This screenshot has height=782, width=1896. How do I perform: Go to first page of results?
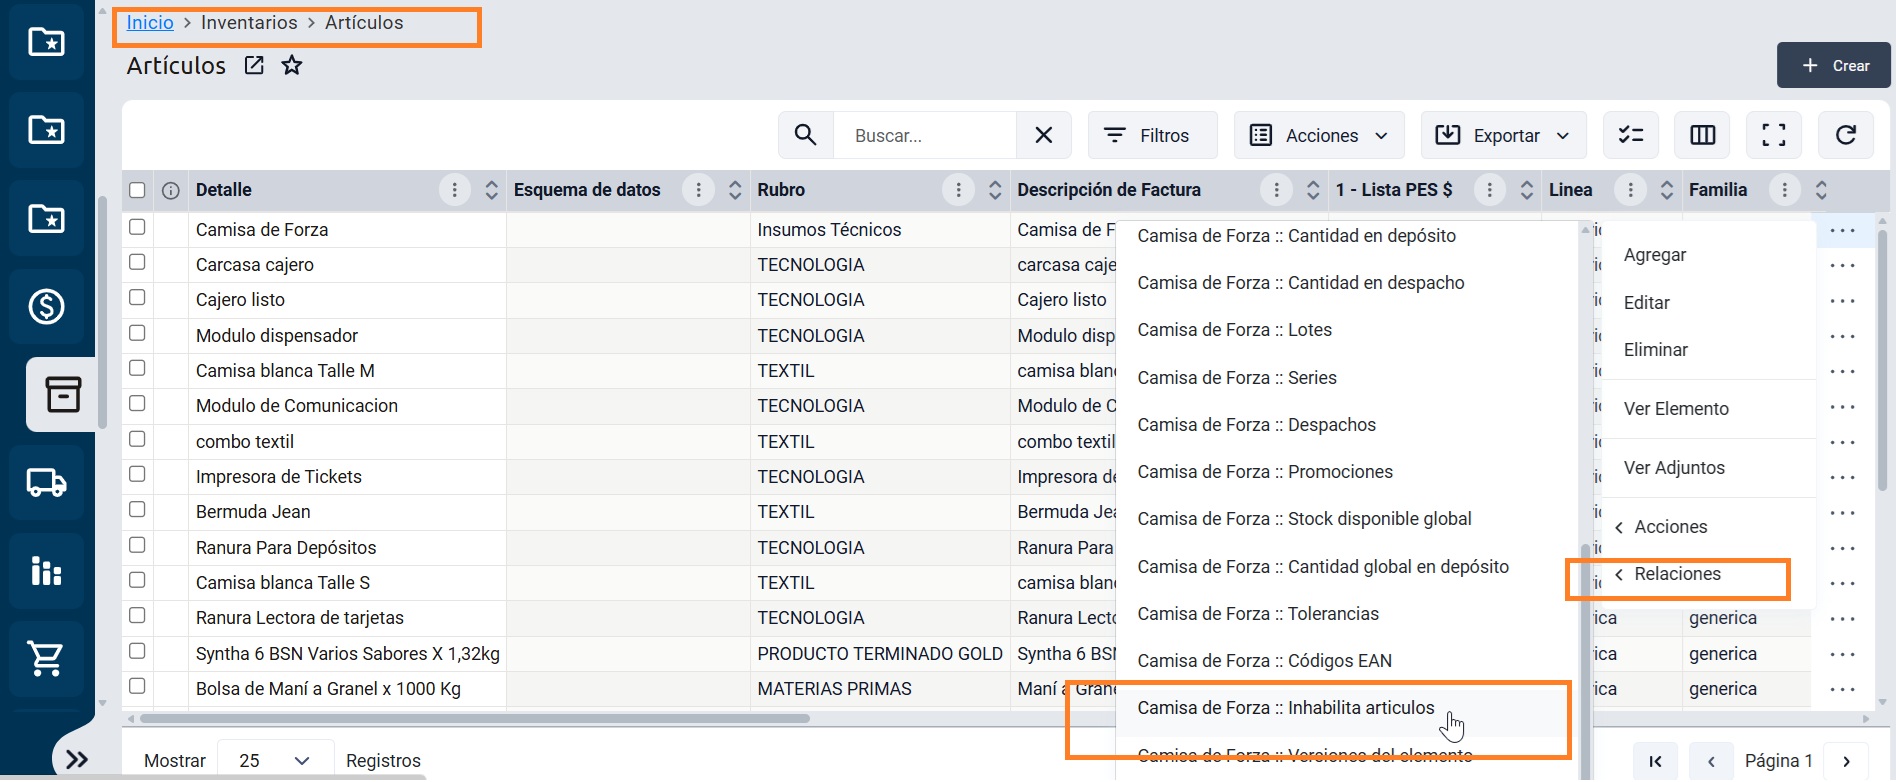pos(1656,761)
